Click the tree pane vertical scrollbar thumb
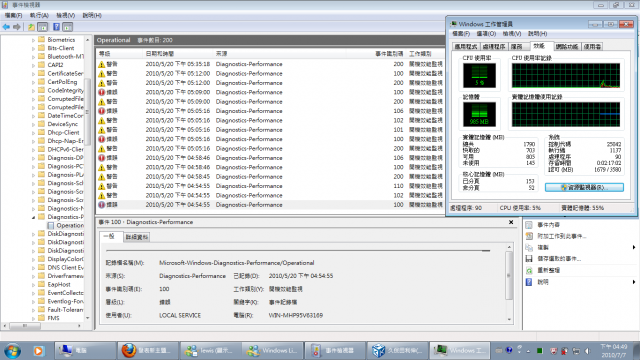 coord(87,111)
